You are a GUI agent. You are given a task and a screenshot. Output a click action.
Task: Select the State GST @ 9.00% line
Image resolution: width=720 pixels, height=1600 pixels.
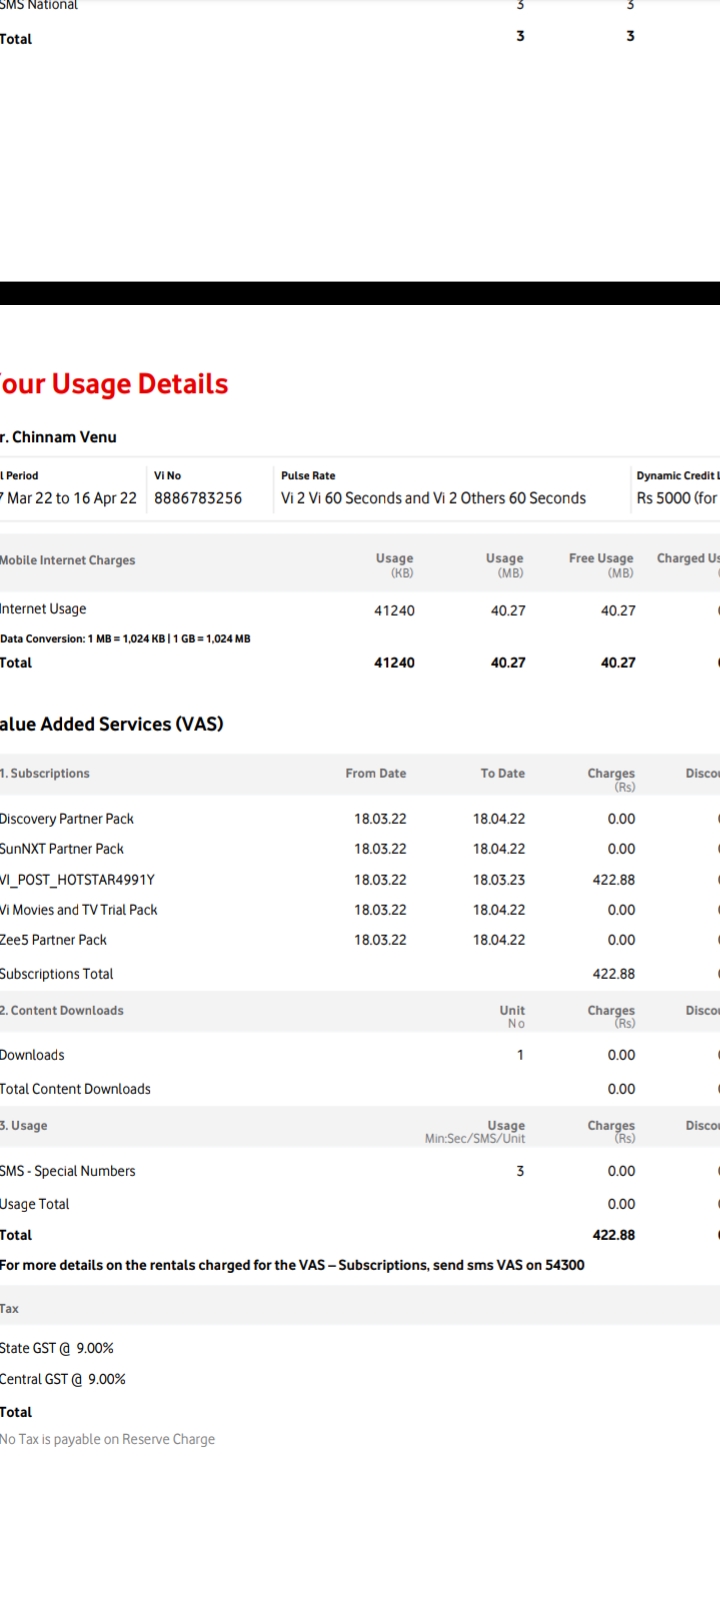coord(57,1348)
